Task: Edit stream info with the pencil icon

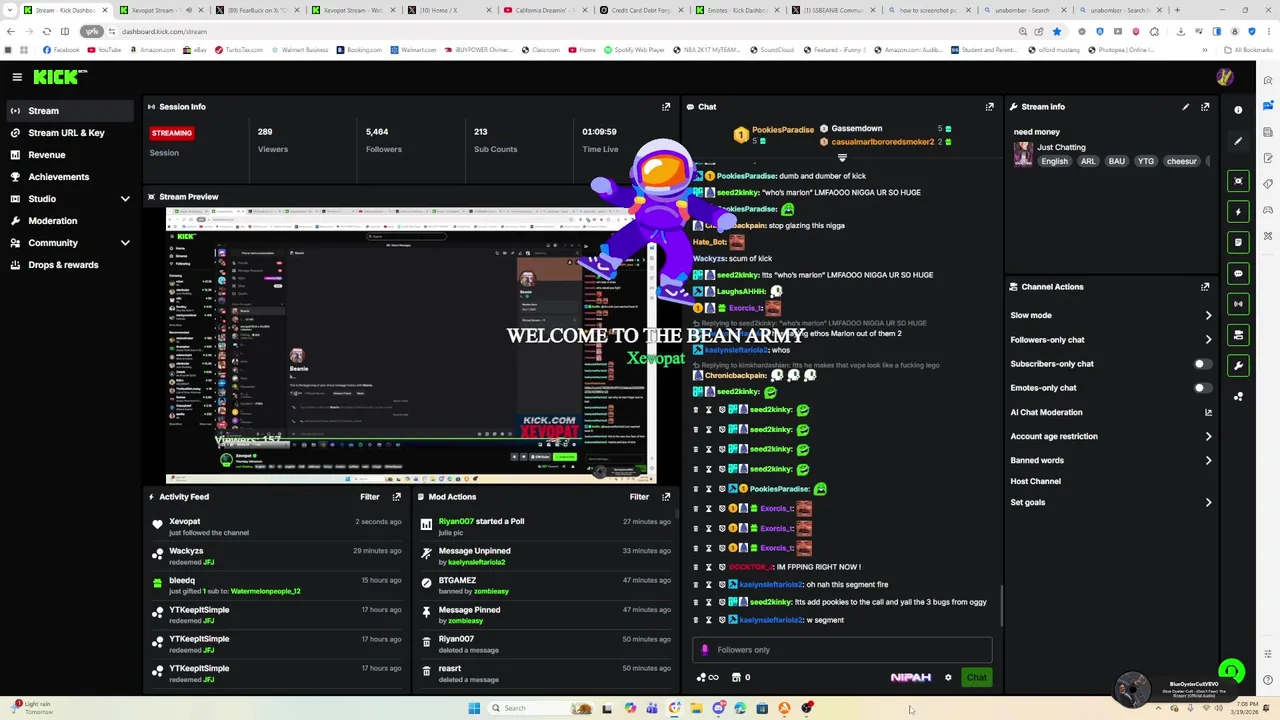Action: point(1186,107)
